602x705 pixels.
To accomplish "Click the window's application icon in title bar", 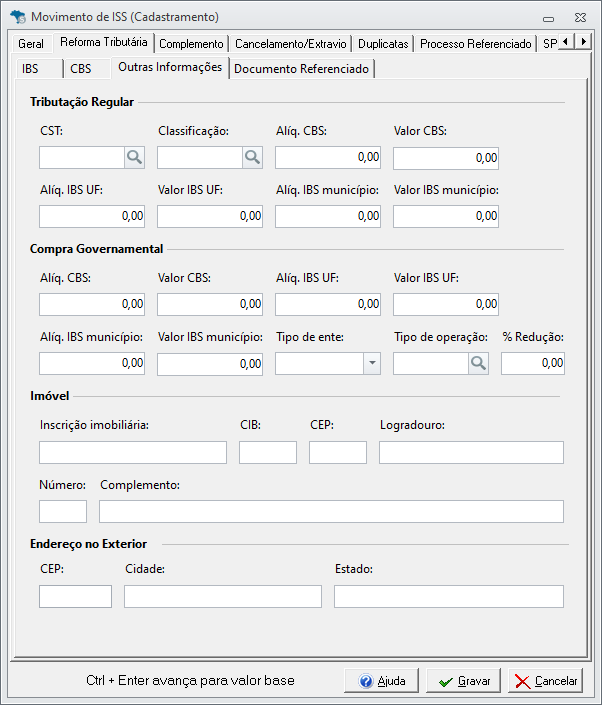I will [17, 17].
